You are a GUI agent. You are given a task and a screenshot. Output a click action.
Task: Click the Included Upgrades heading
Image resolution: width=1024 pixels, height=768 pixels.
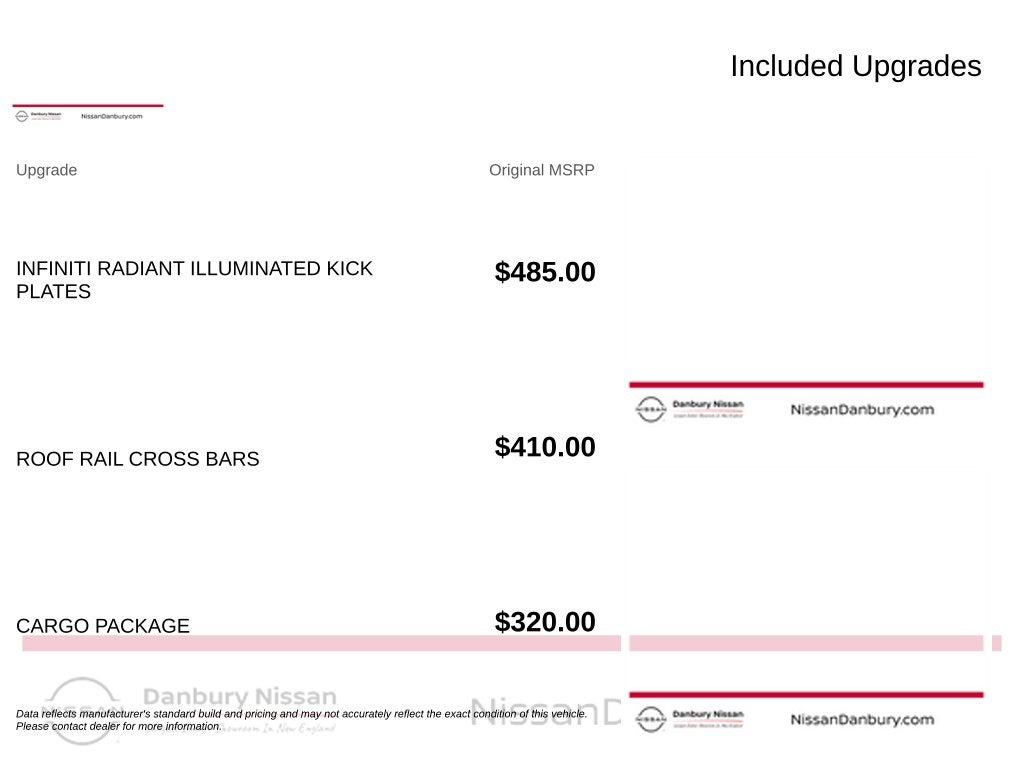click(x=856, y=66)
